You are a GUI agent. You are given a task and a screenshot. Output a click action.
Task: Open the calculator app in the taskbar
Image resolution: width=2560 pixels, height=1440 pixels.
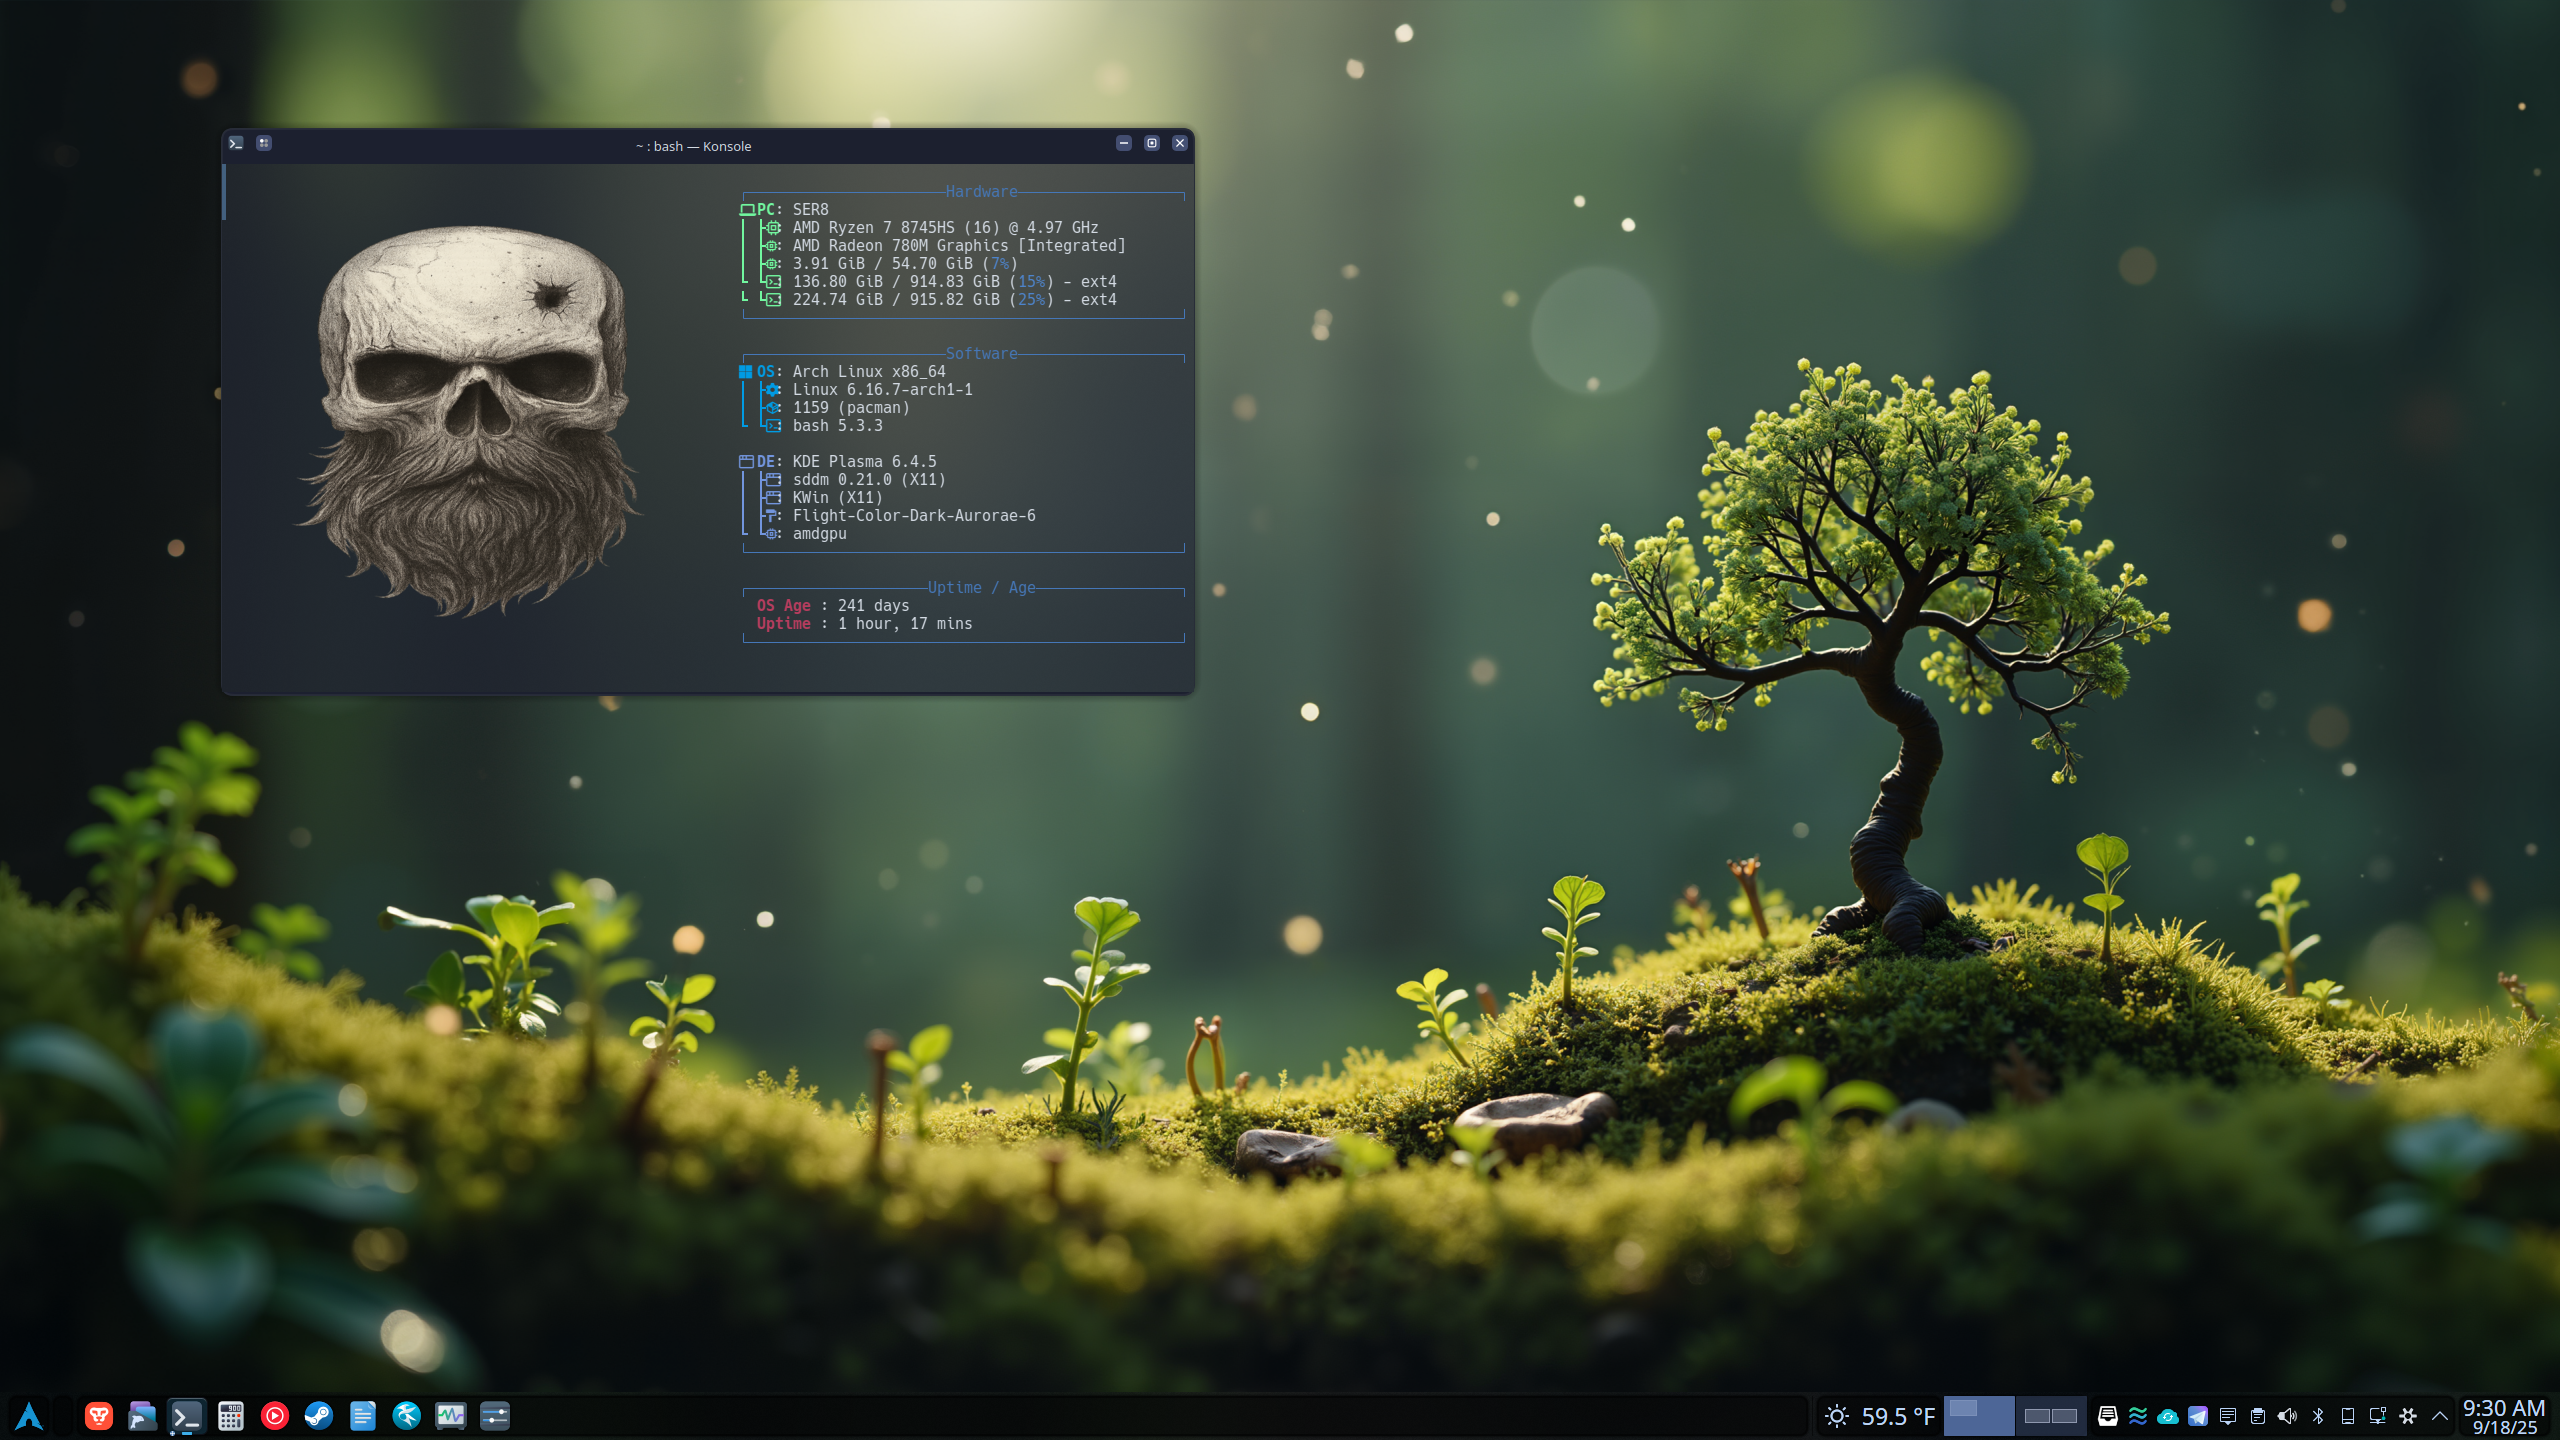coord(230,1416)
